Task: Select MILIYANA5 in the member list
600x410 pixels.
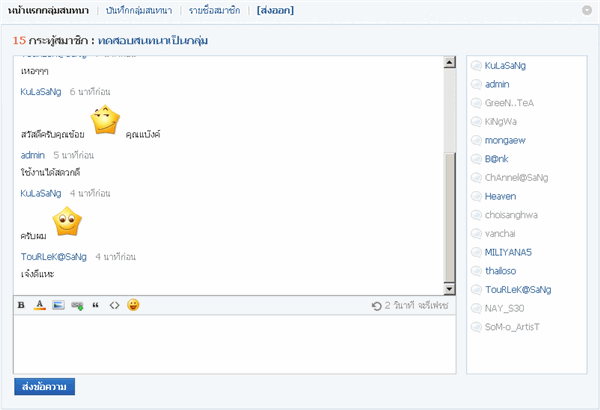Action: pos(508,252)
